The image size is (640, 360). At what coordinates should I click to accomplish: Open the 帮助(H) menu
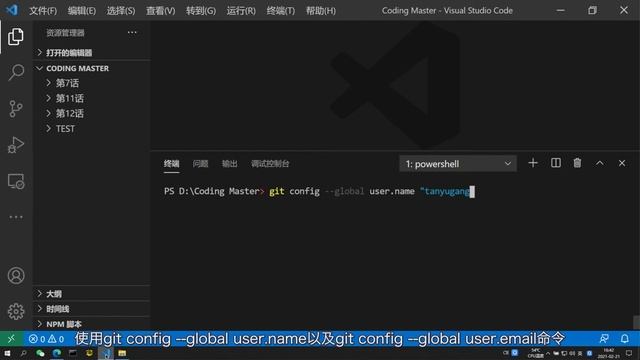tap(321, 11)
